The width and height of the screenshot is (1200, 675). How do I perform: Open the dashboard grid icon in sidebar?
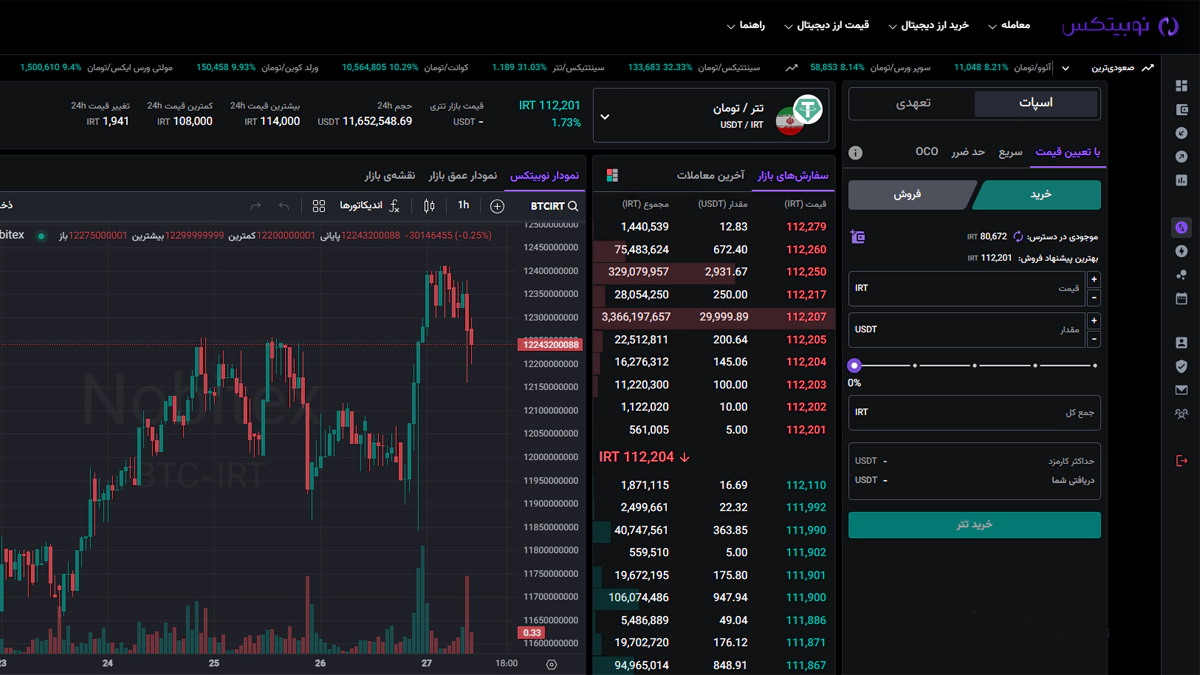point(1181,86)
